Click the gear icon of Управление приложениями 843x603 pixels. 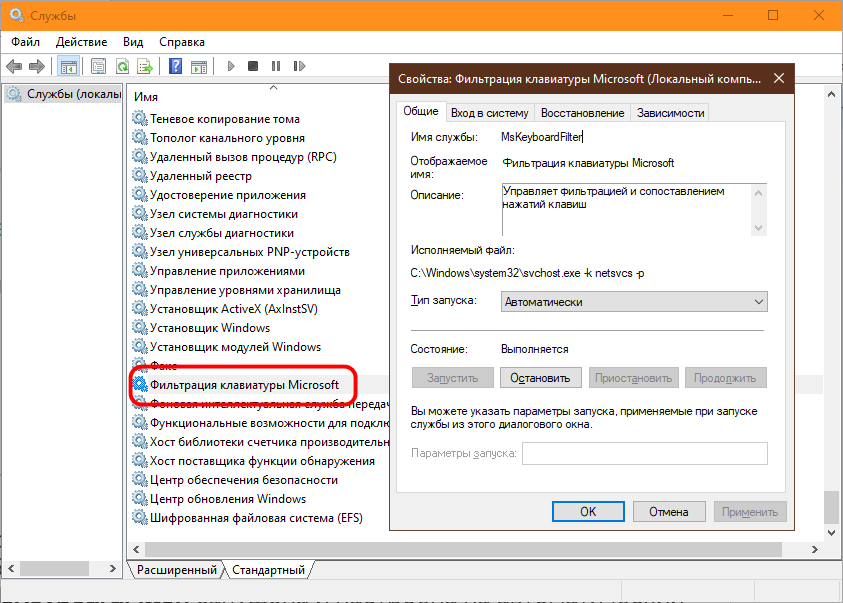(140, 270)
